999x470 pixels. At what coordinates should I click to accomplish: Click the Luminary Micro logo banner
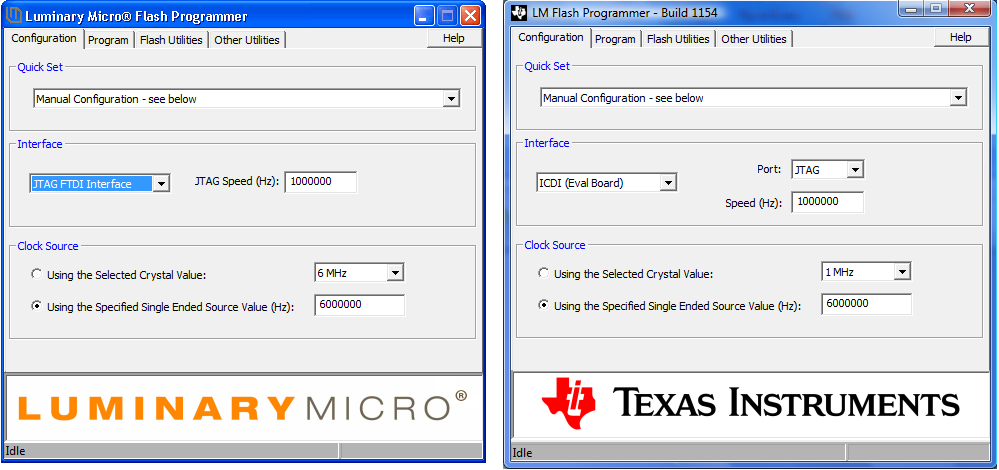point(243,406)
